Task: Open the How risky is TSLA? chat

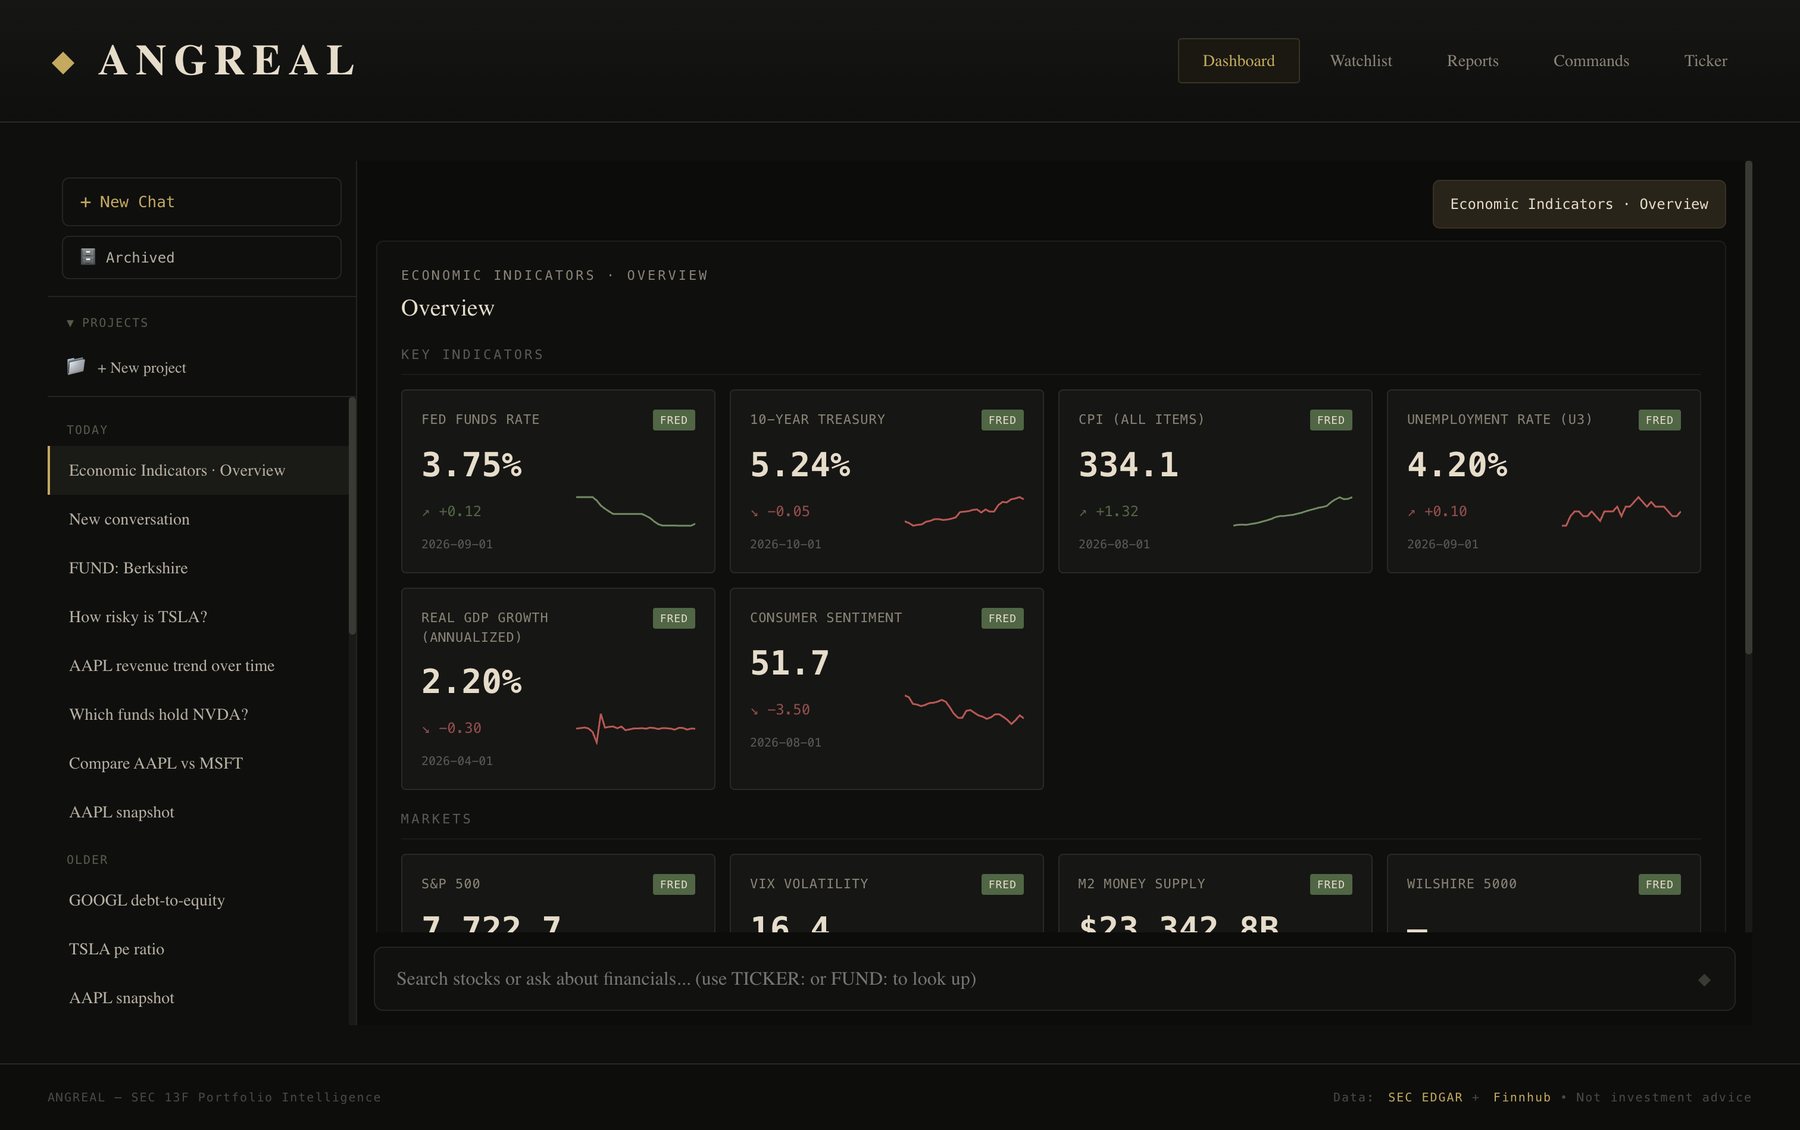Action: tap(198, 617)
